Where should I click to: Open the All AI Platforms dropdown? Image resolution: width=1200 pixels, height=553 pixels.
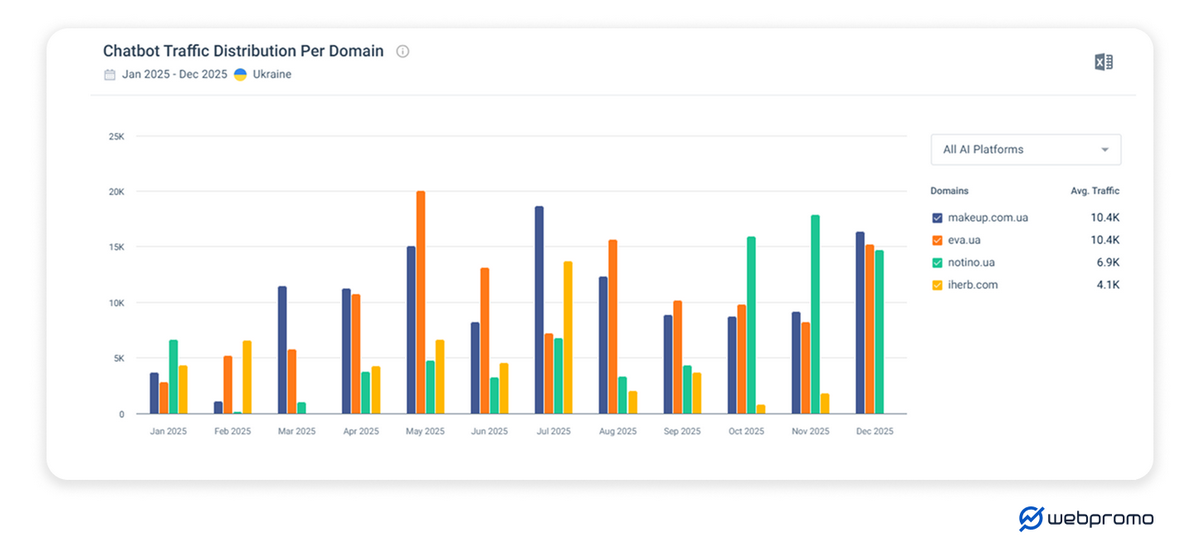[x=1024, y=150]
